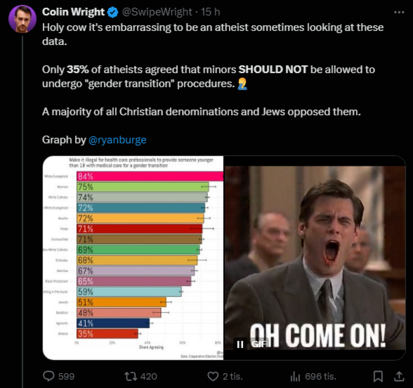The height and width of the screenshot is (388, 413).
Task: Open Colin Wright's profile picture
Action: pos(22,19)
